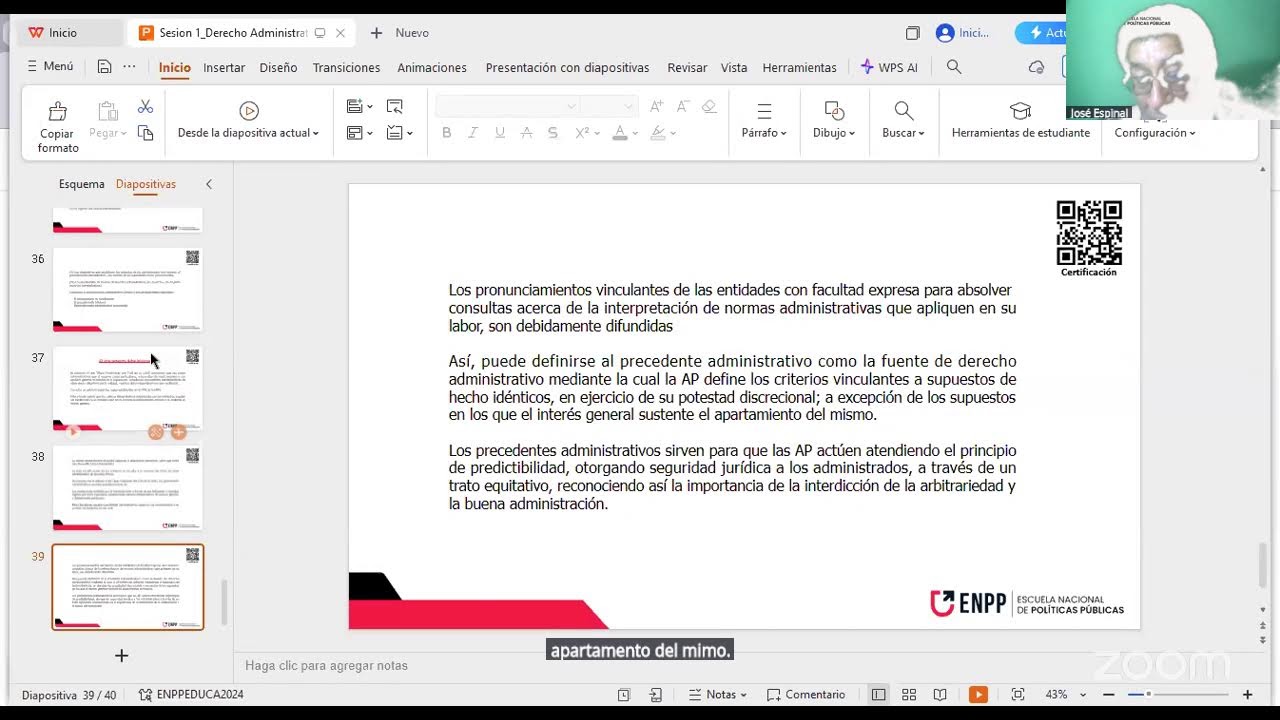
Task: Click the WPS AI button
Action: (x=889, y=67)
